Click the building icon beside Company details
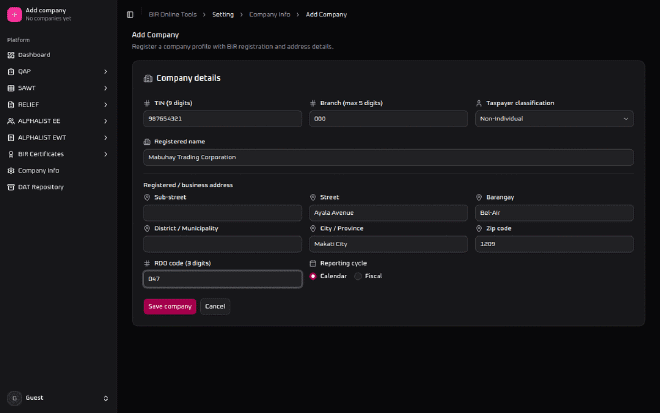 tap(148, 78)
